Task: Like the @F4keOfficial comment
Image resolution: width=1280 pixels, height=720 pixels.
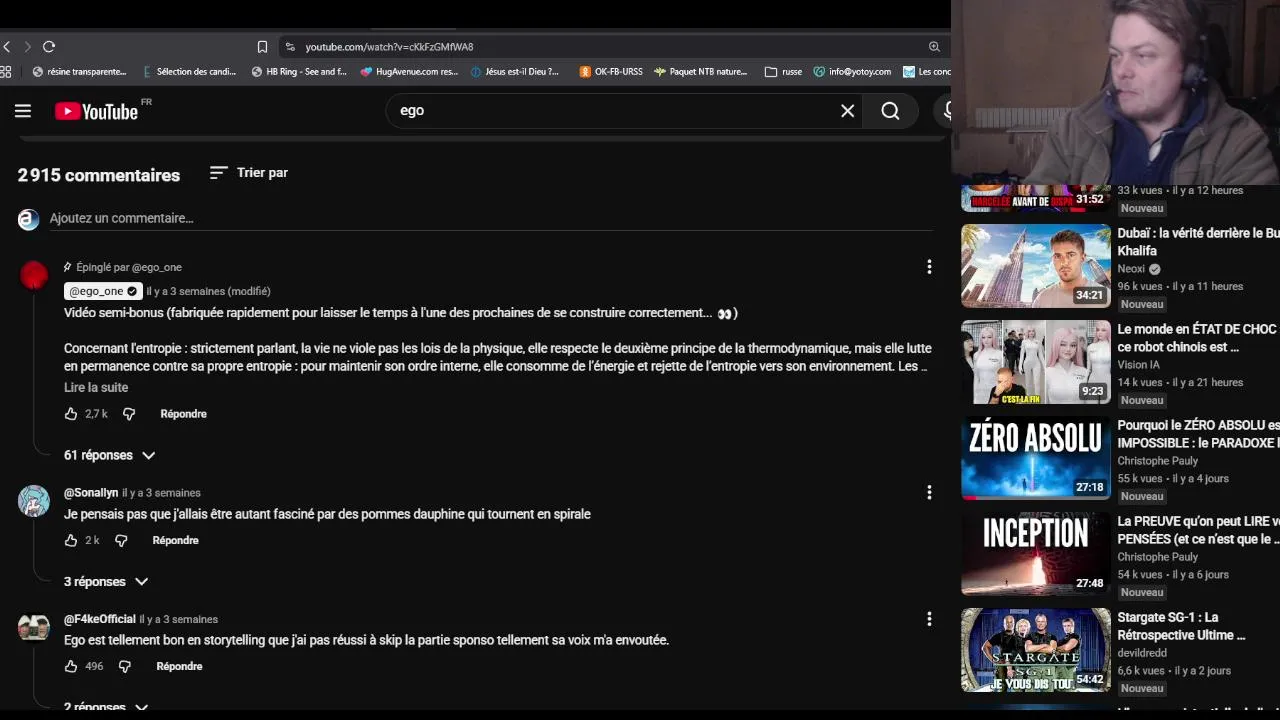Action: tap(71, 666)
